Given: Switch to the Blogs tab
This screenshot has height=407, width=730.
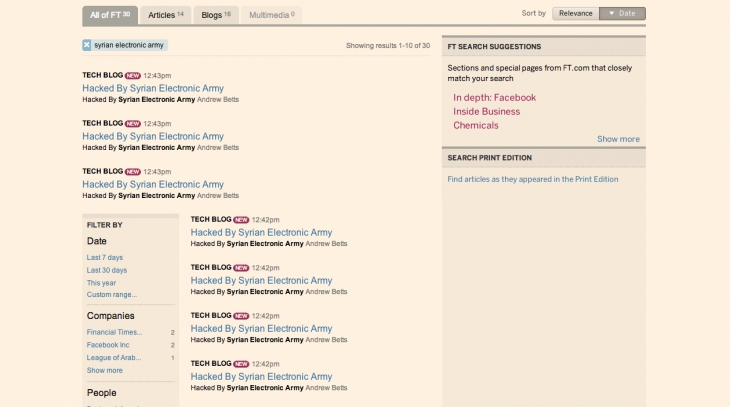Looking at the screenshot, I should click(x=215, y=15).
